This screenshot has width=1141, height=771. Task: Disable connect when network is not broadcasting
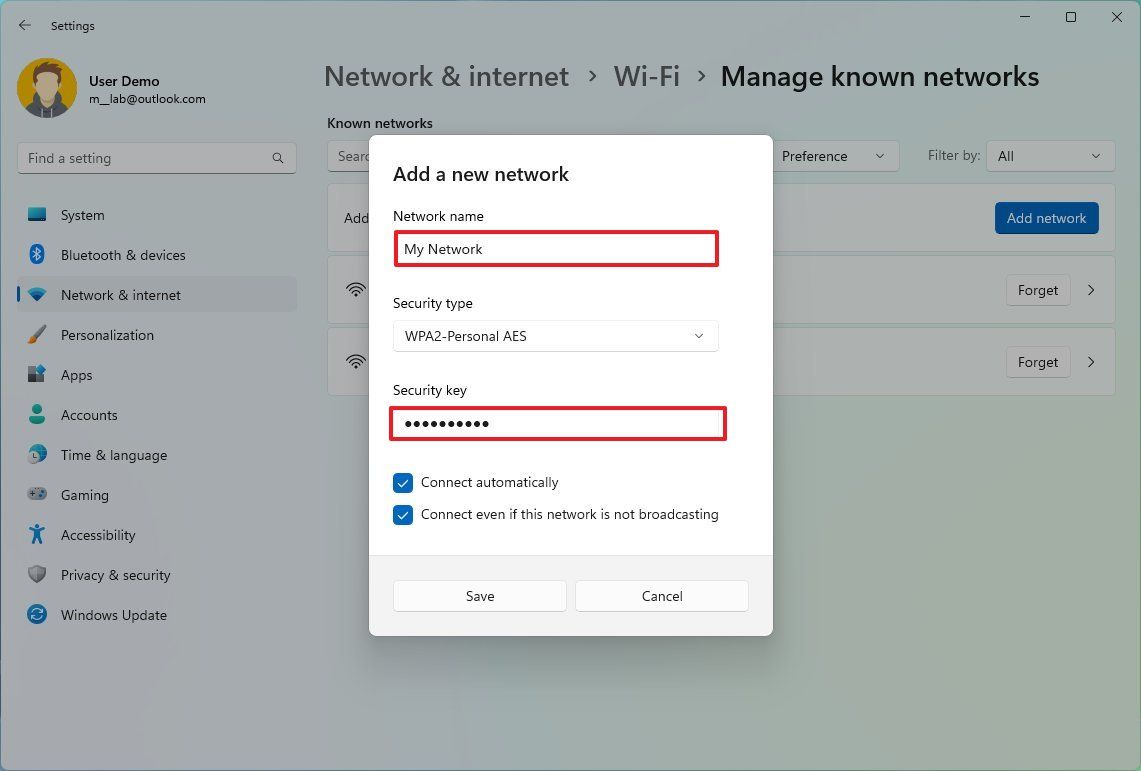point(403,515)
